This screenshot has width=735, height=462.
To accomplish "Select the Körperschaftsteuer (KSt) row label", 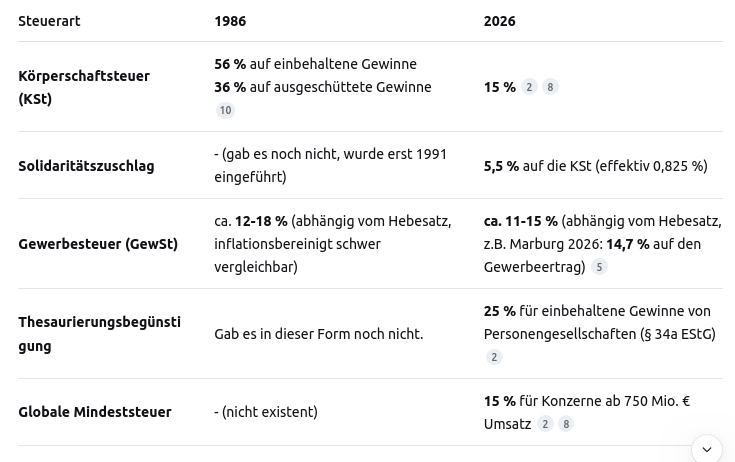I will point(84,87).
